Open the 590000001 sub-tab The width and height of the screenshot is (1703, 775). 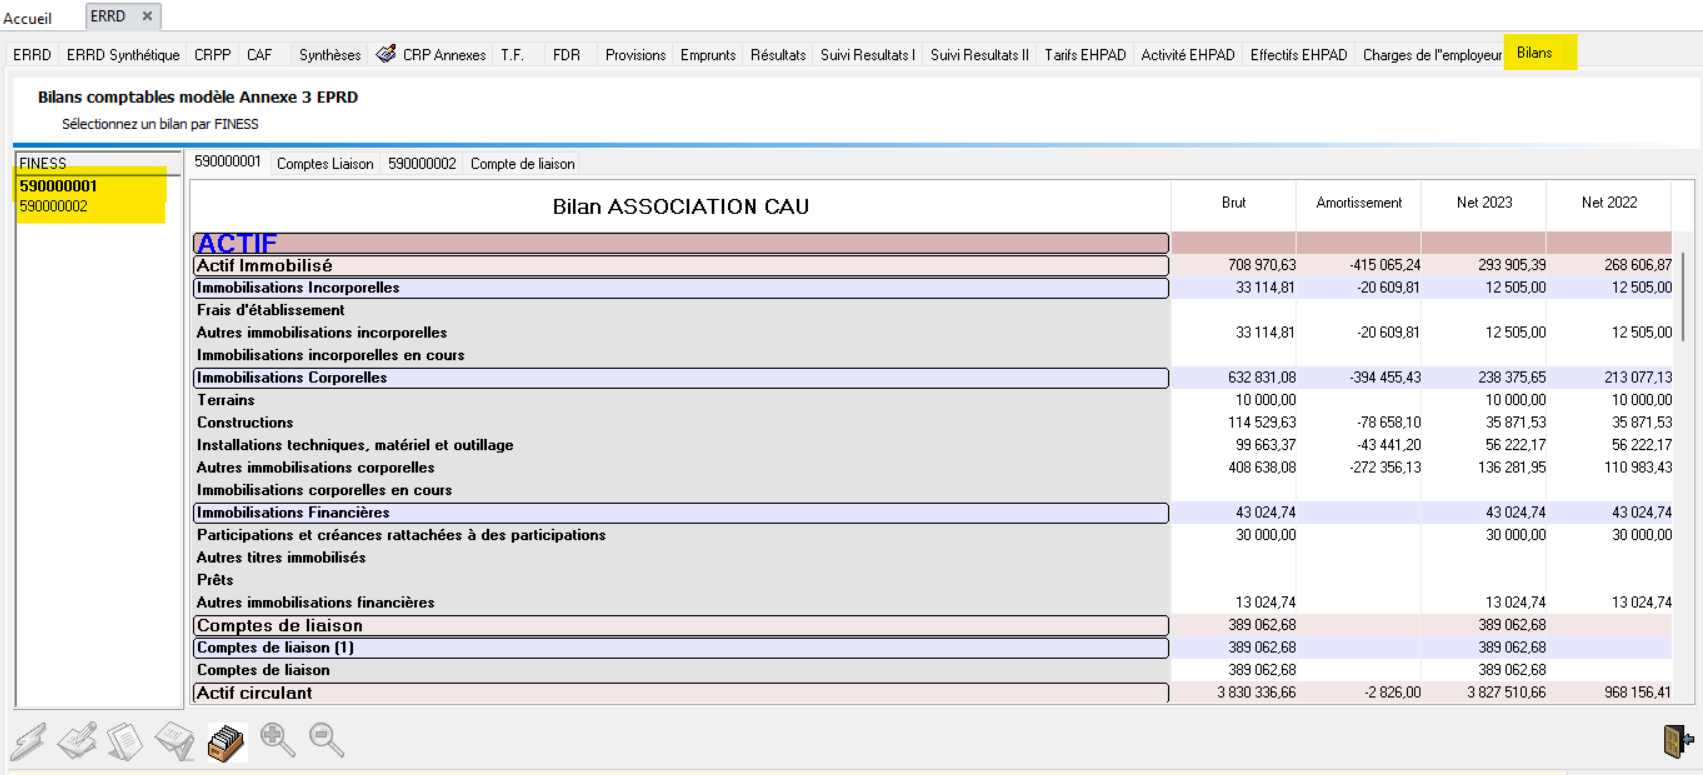point(227,162)
